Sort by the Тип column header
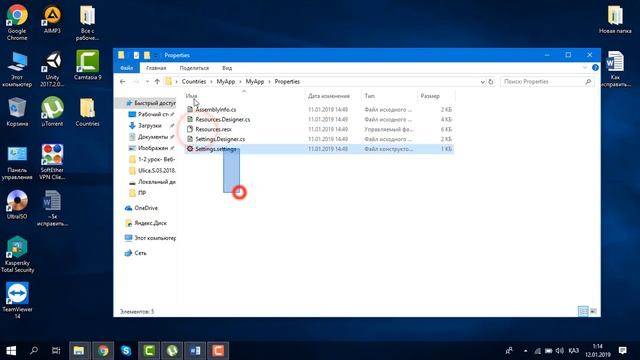Image resolution: width=640 pixels, height=360 pixels. coord(369,96)
